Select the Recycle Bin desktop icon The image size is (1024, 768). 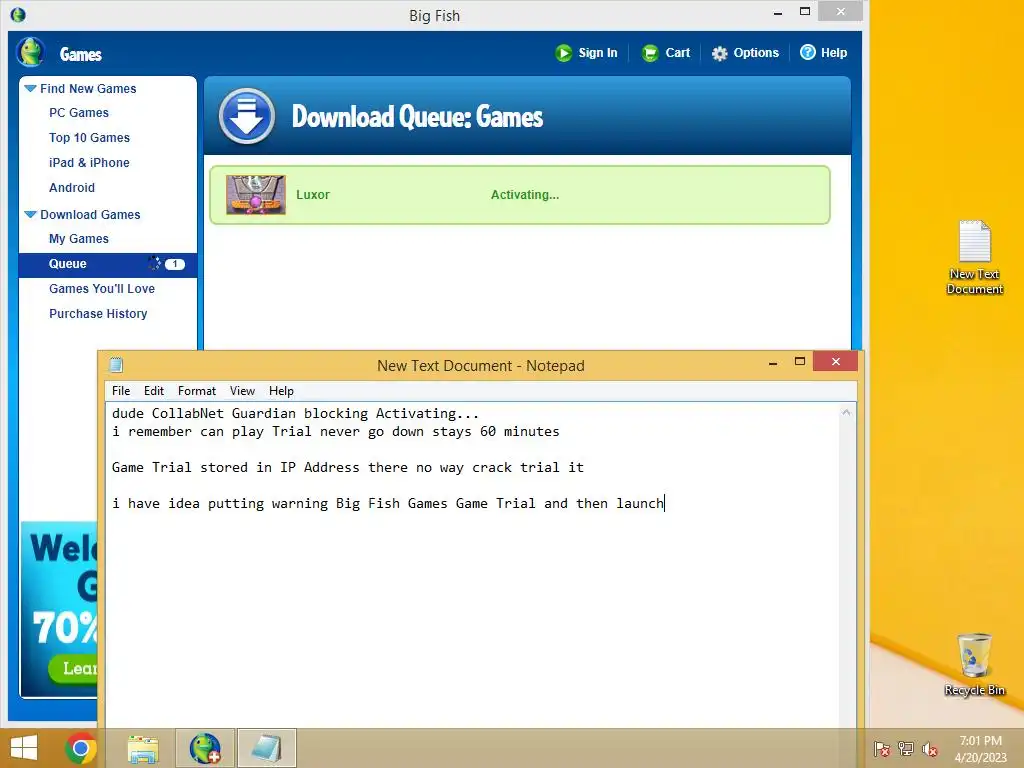click(x=974, y=664)
